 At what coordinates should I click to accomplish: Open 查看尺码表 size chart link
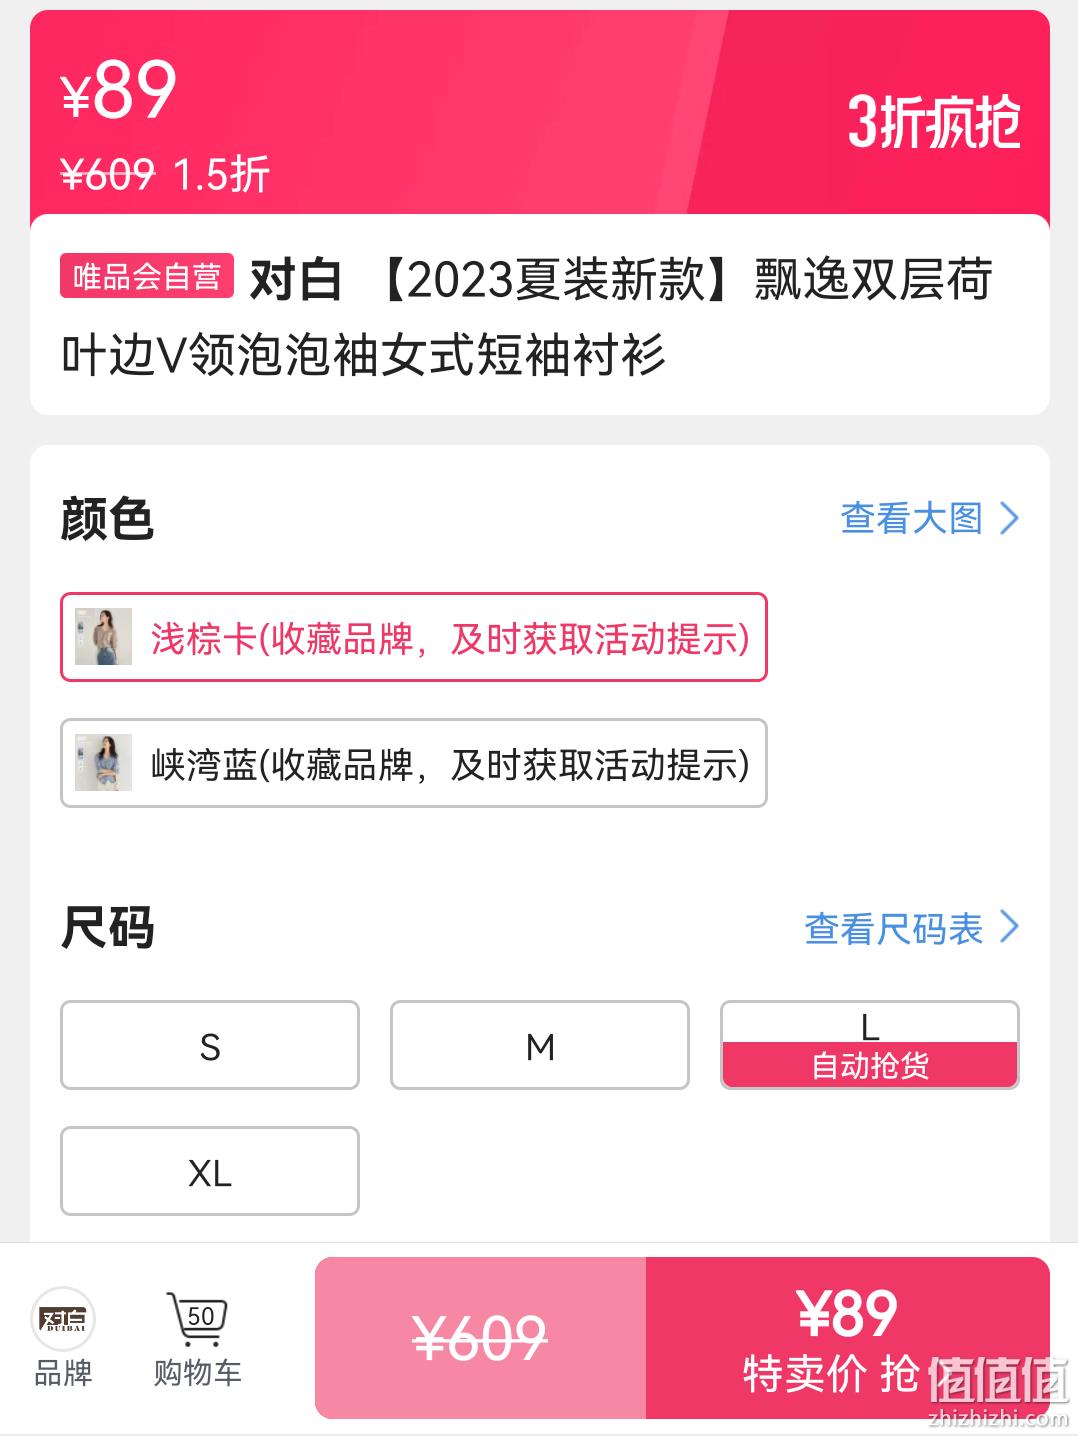[x=894, y=928]
